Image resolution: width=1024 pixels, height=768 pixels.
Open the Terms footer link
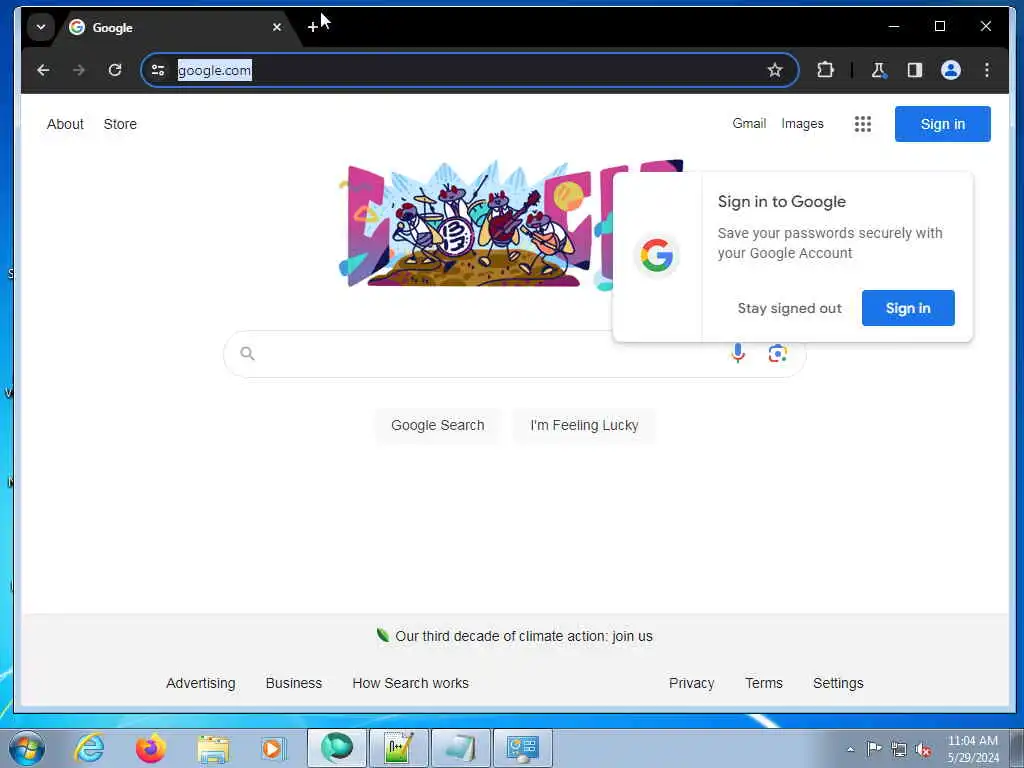click(x=763, y=683)
